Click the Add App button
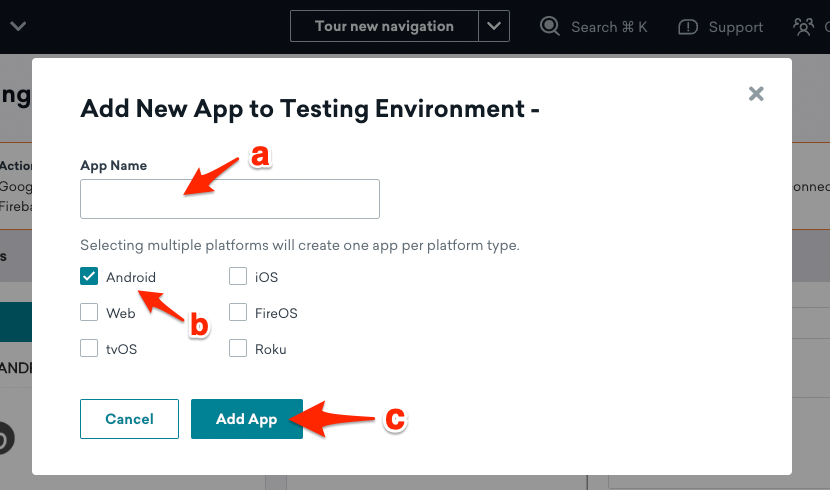Image resolution: width=830 pixels, height=490 pixels. pyautogui.click(x=247, y=419)
